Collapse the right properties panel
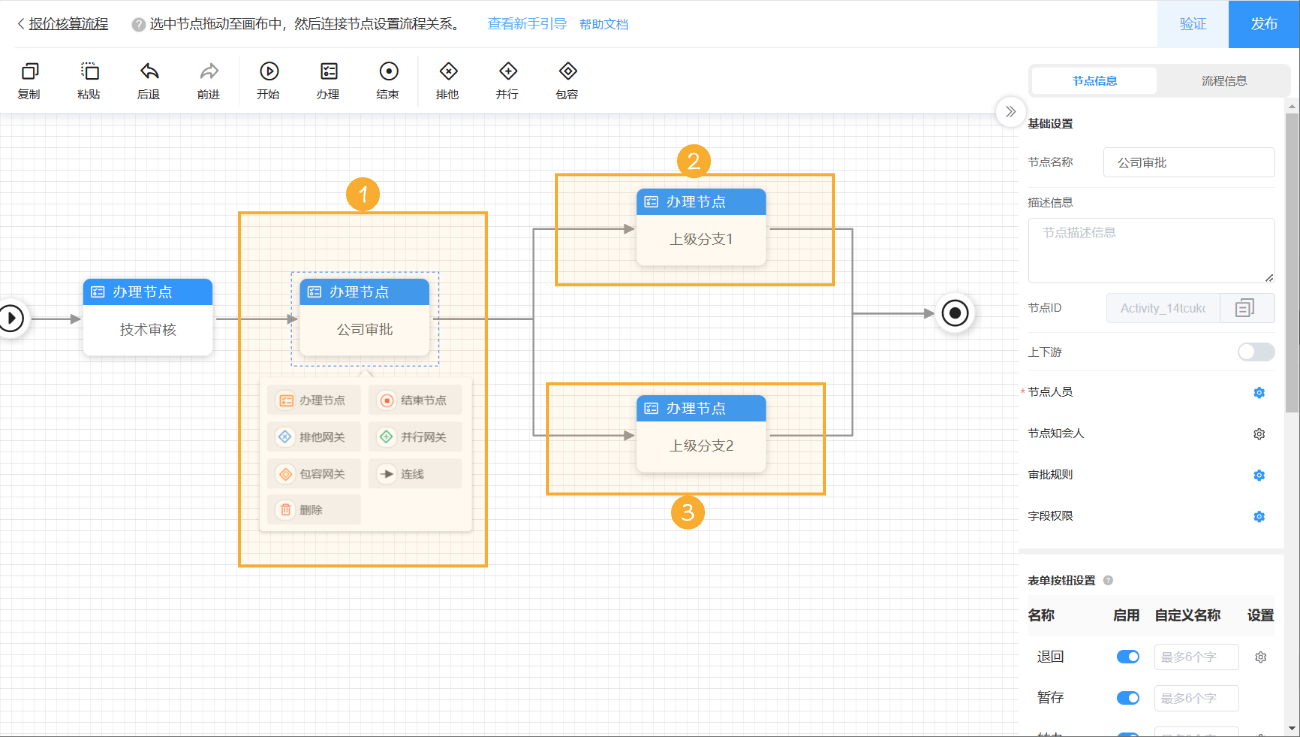1300x737 pixels. [x=1010, y=111]
